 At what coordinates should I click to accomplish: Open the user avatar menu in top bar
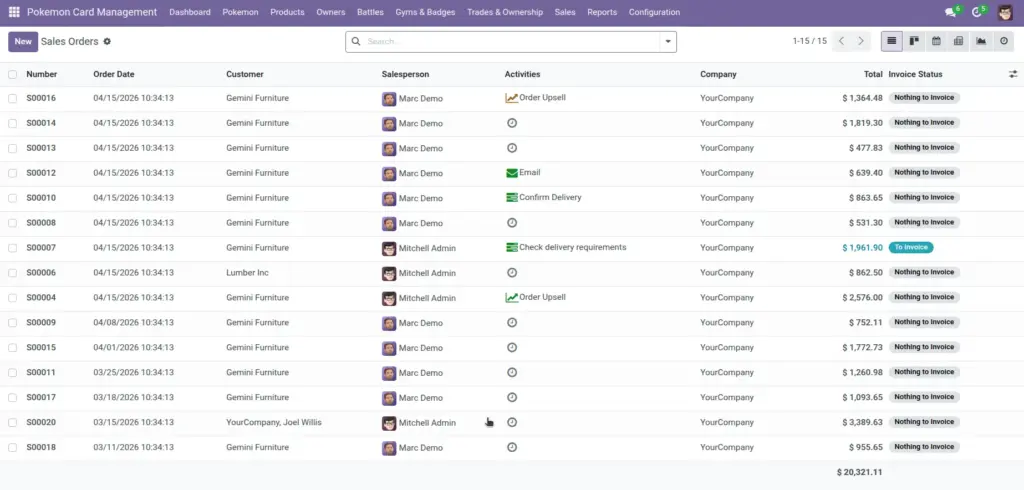[x=1005, y=12]
